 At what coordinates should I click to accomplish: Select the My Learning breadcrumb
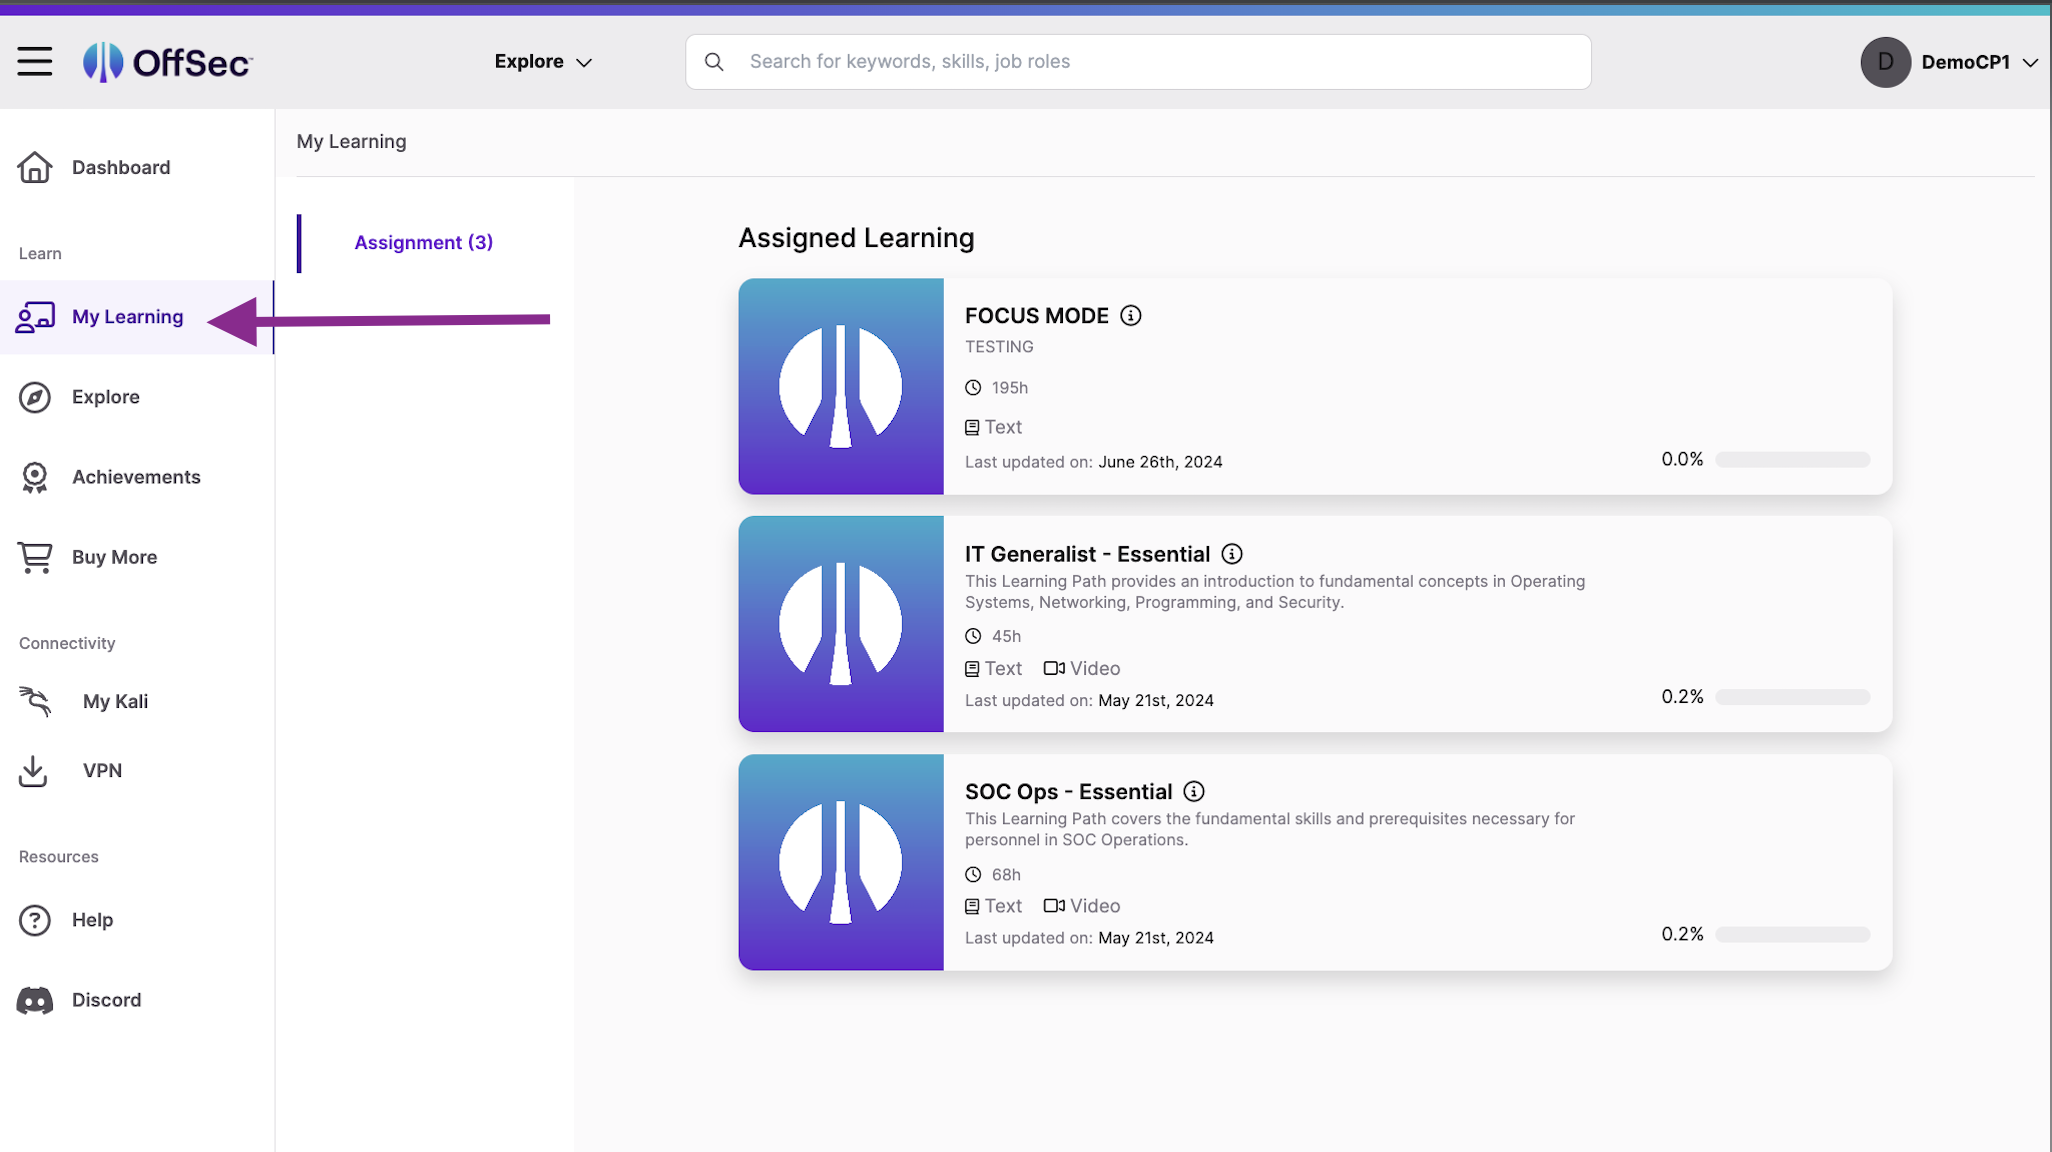point(351,141)
